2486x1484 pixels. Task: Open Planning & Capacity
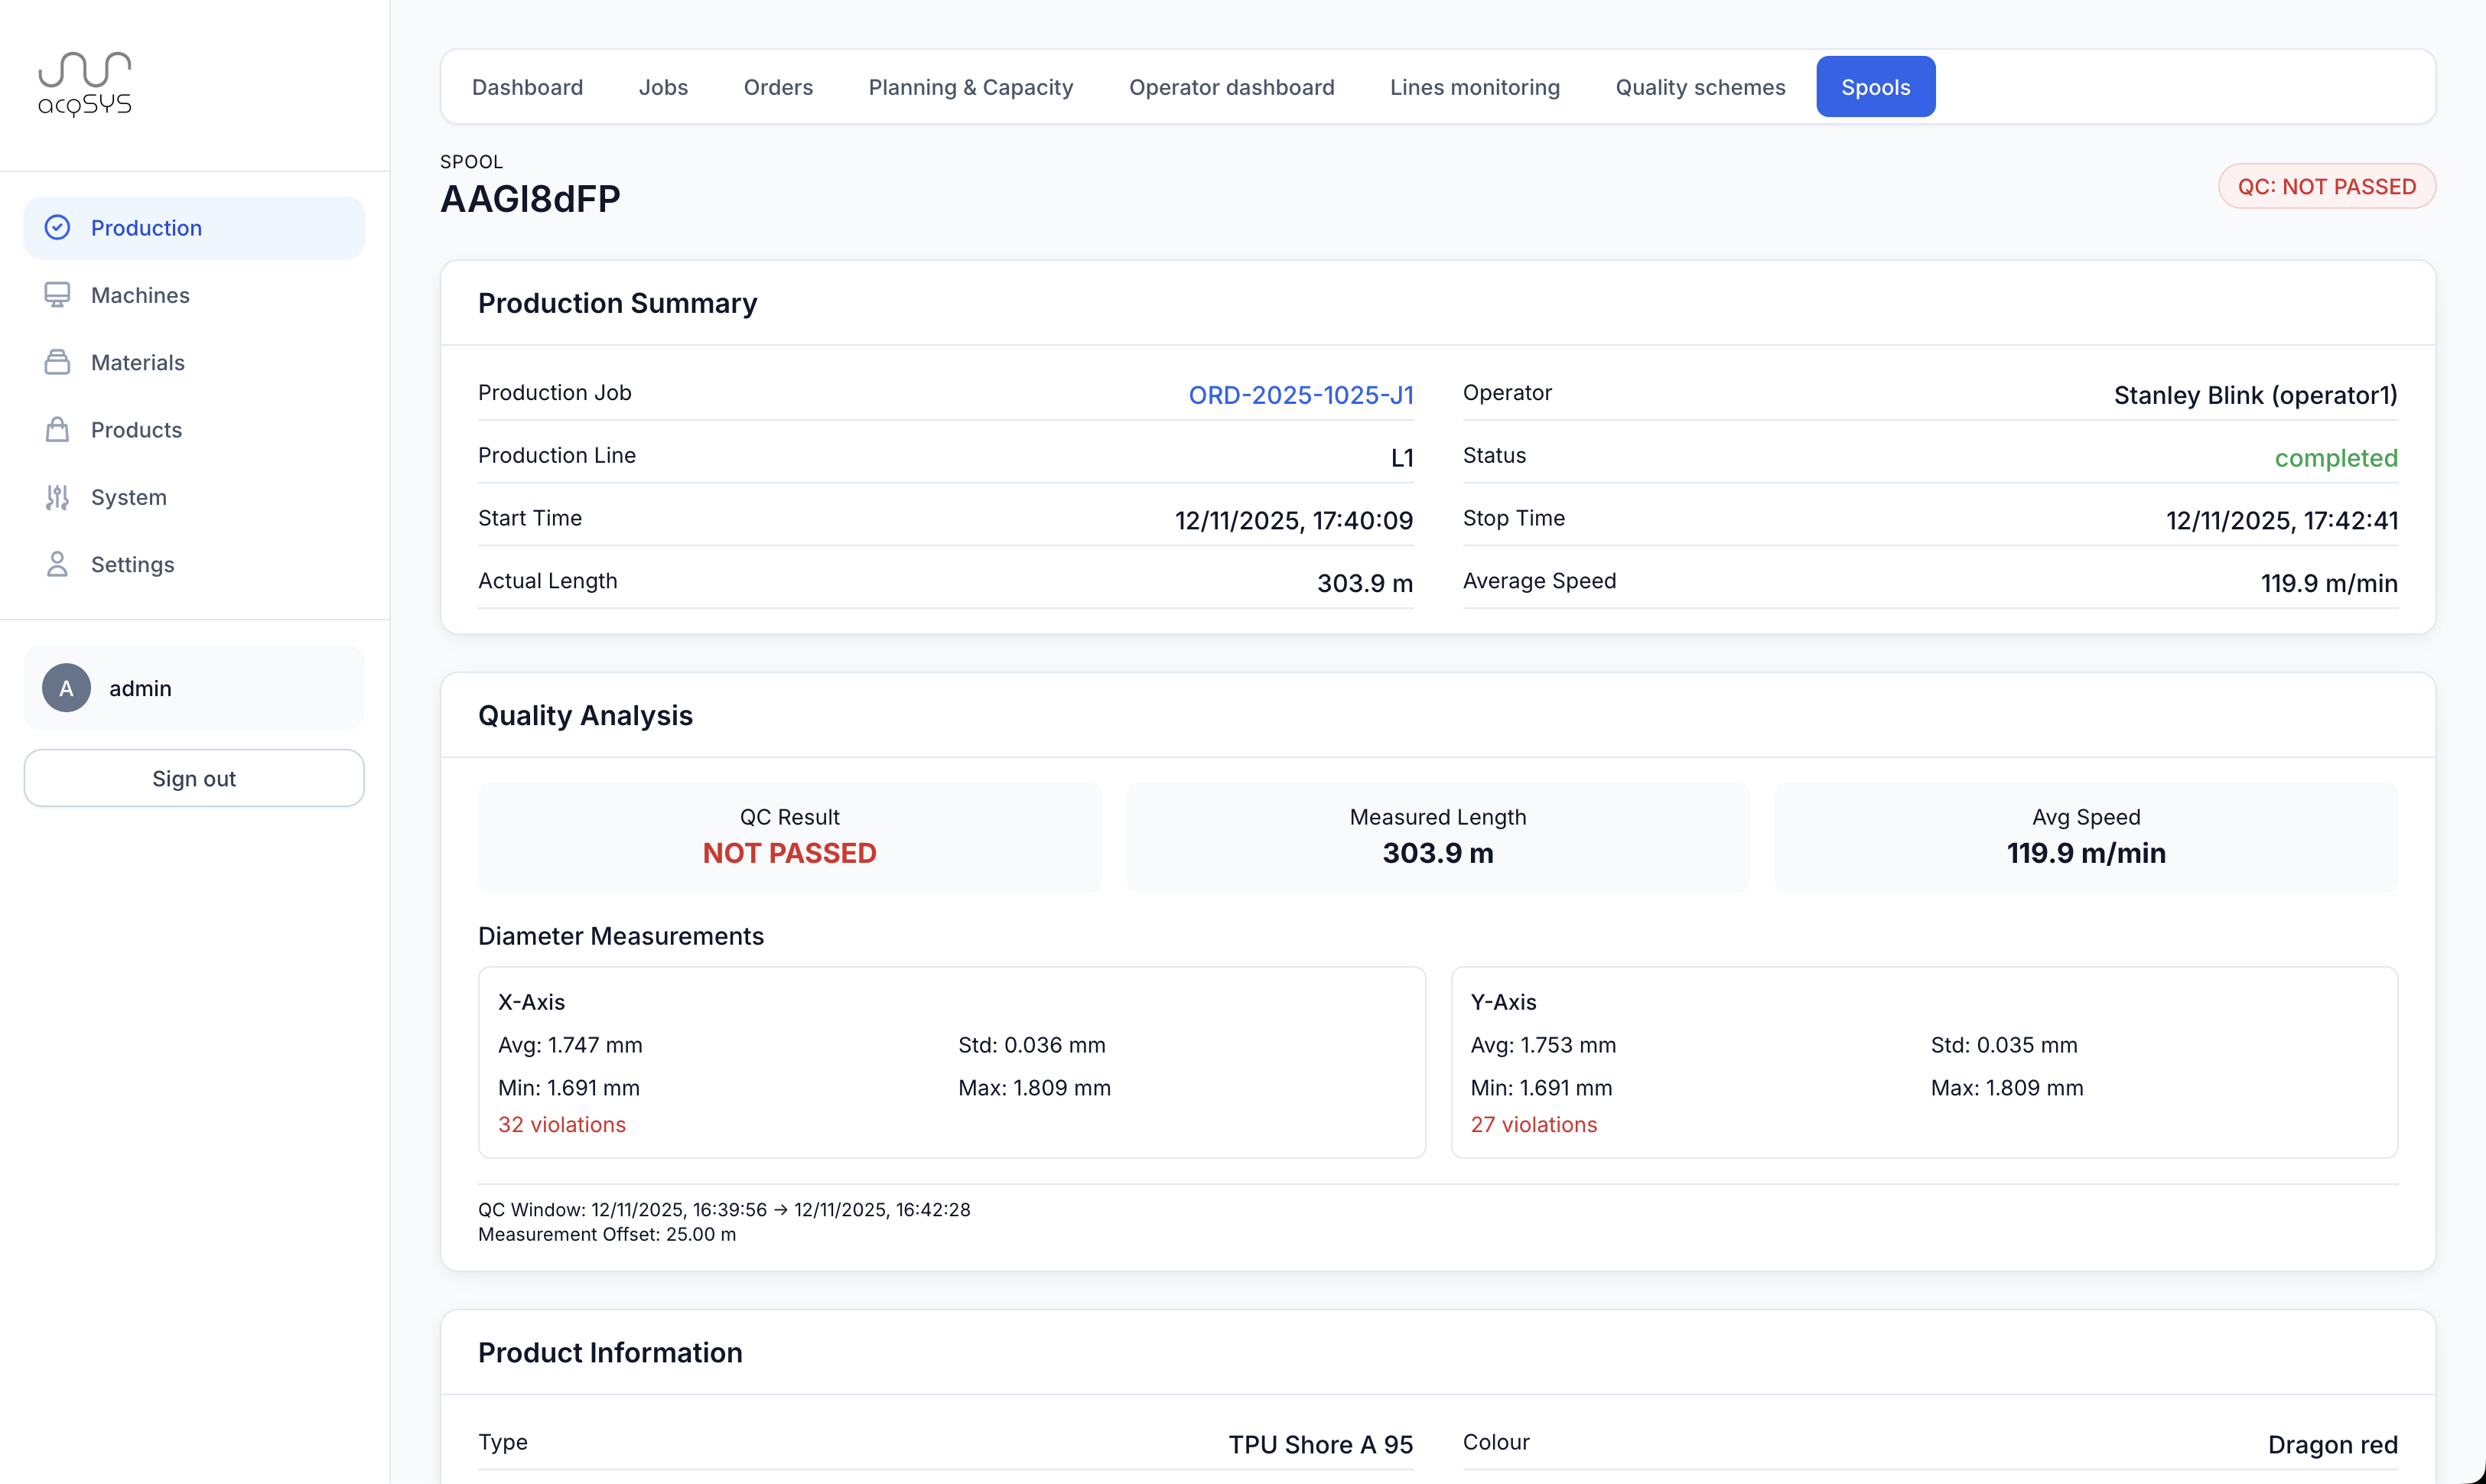pos(970,87)
